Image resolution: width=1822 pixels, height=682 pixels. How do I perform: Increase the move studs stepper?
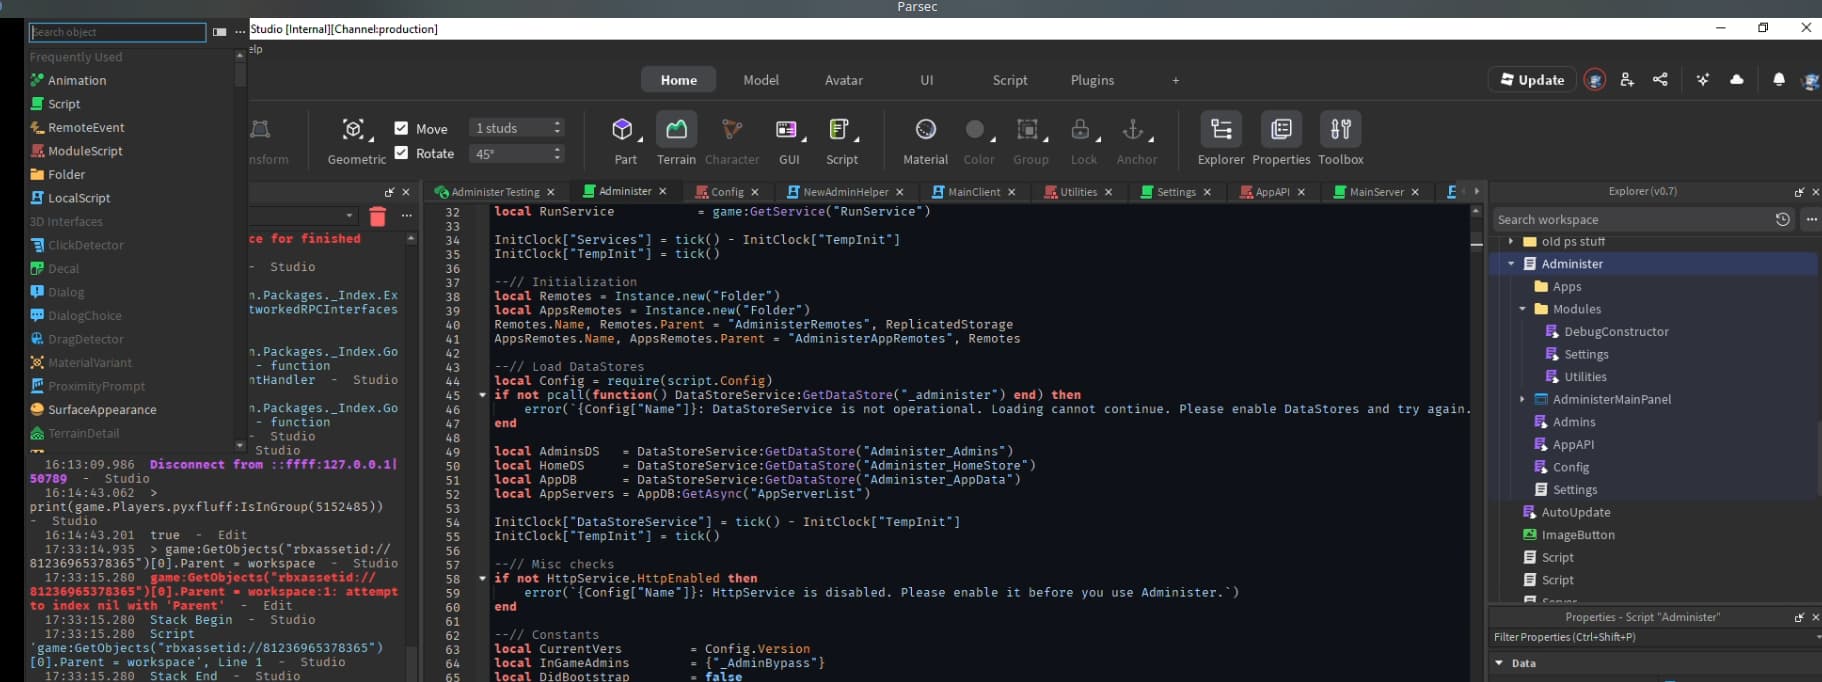pyautogui.click(x=557, y=123)
